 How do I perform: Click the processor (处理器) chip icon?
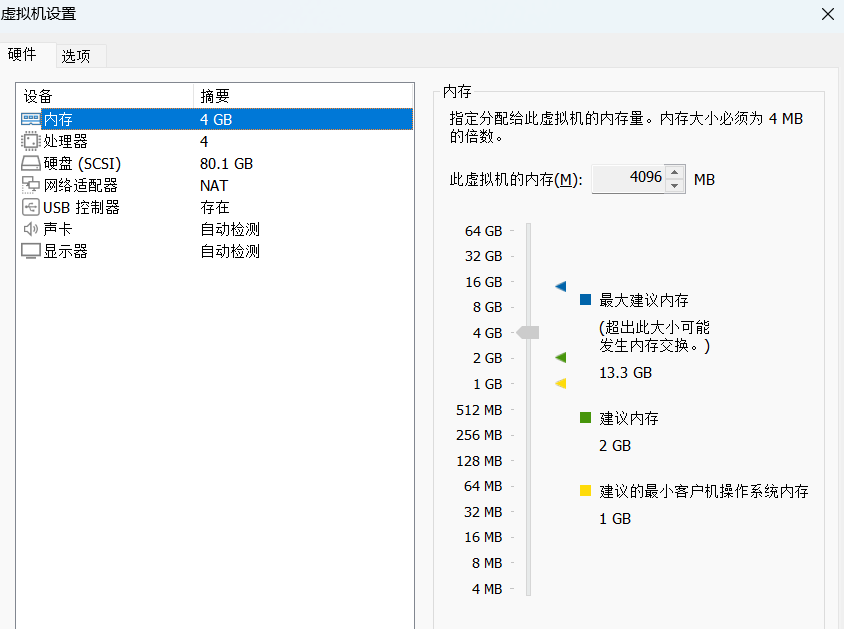coord(31,141)
